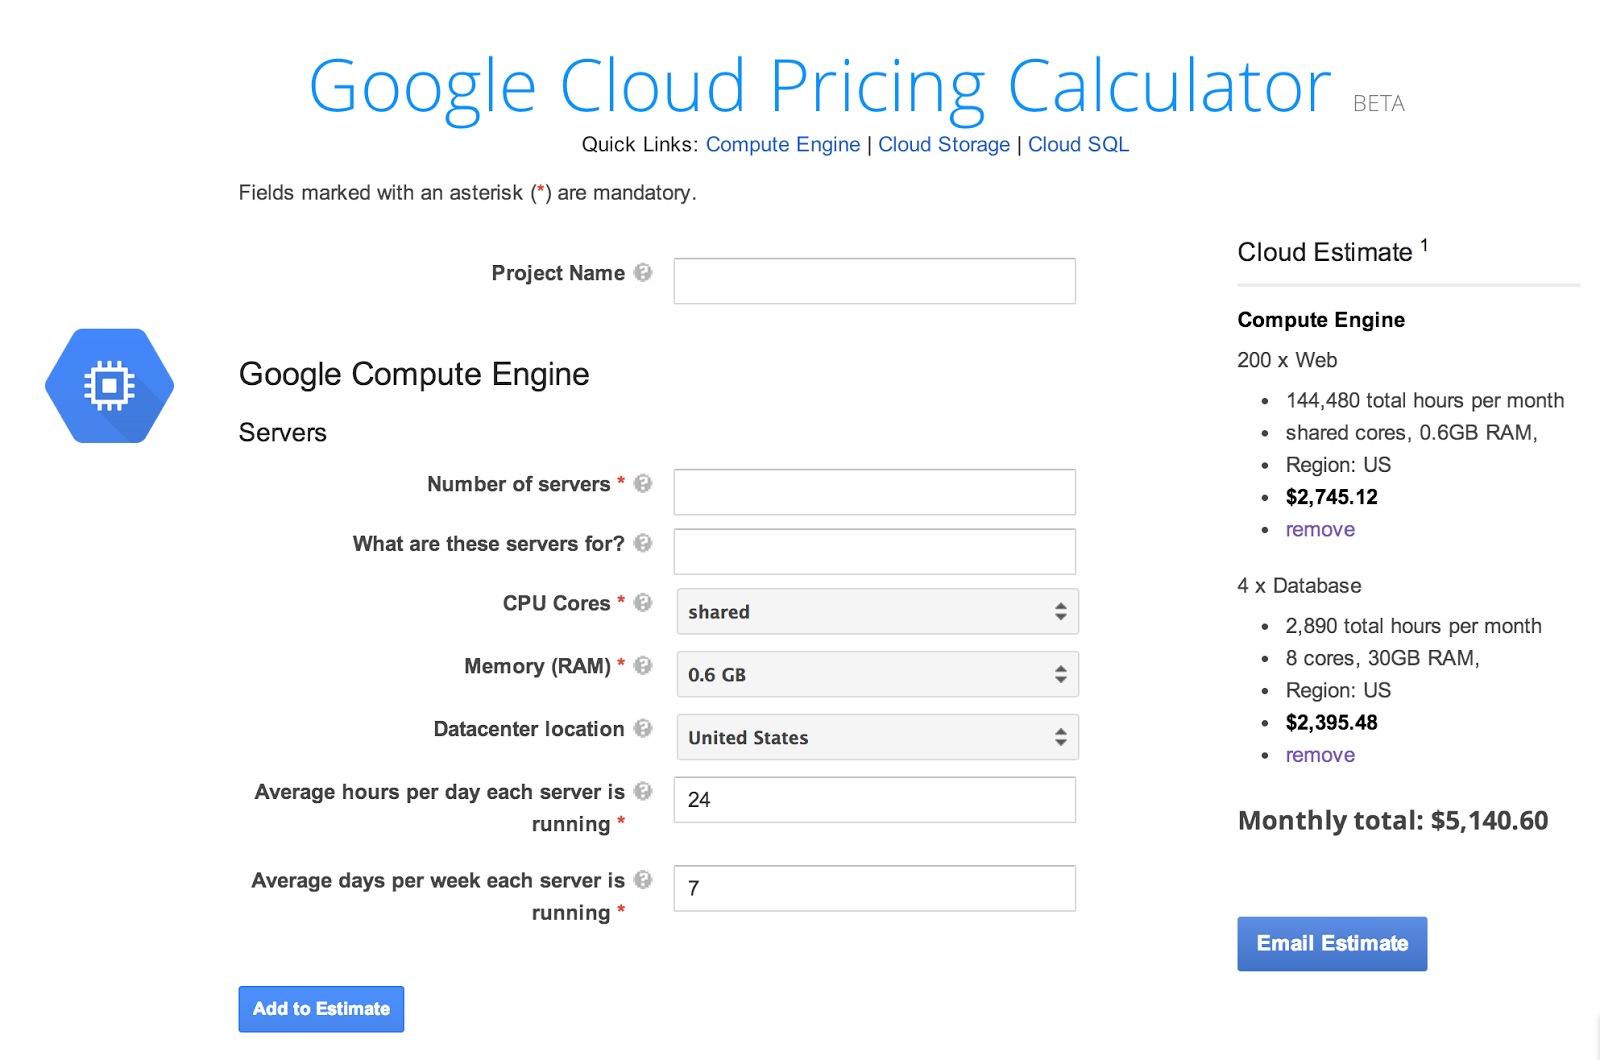The image size is (1600, 1060).
Task: Click the help icon beside CPU Cores
Action: pos(643,603)
